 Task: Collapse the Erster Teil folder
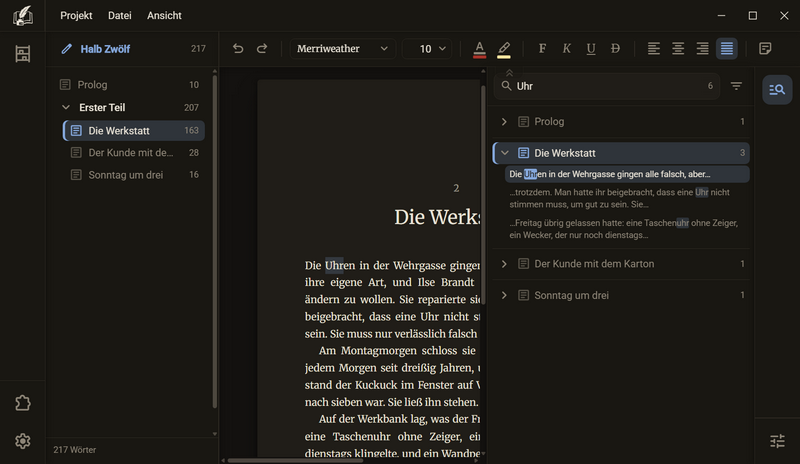[x=66, y=107]
